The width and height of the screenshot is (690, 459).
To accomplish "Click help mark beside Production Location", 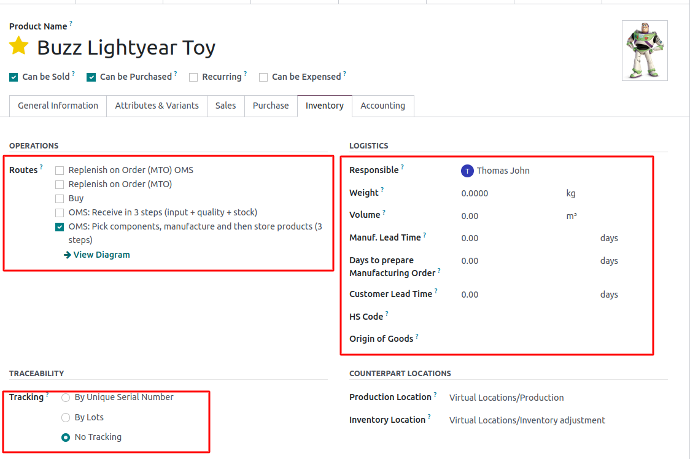I will pos(435,394).
